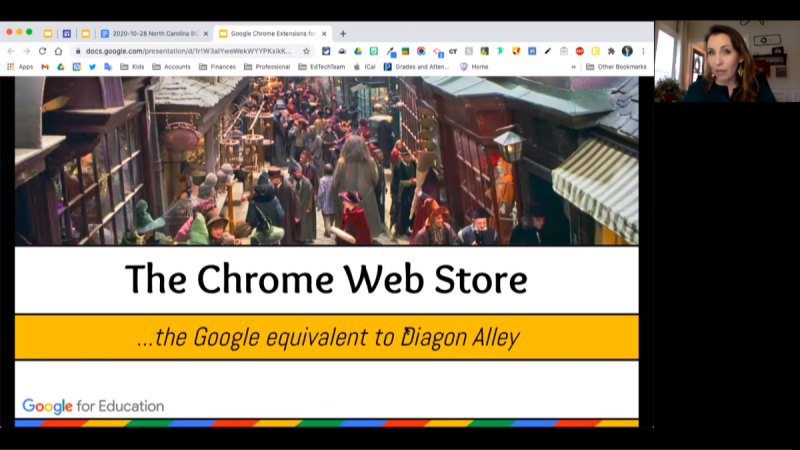This screenshot has height=450, width=800.
Task: Open a new browser tab
Action: pyautogui.click(x=343, y=34)
